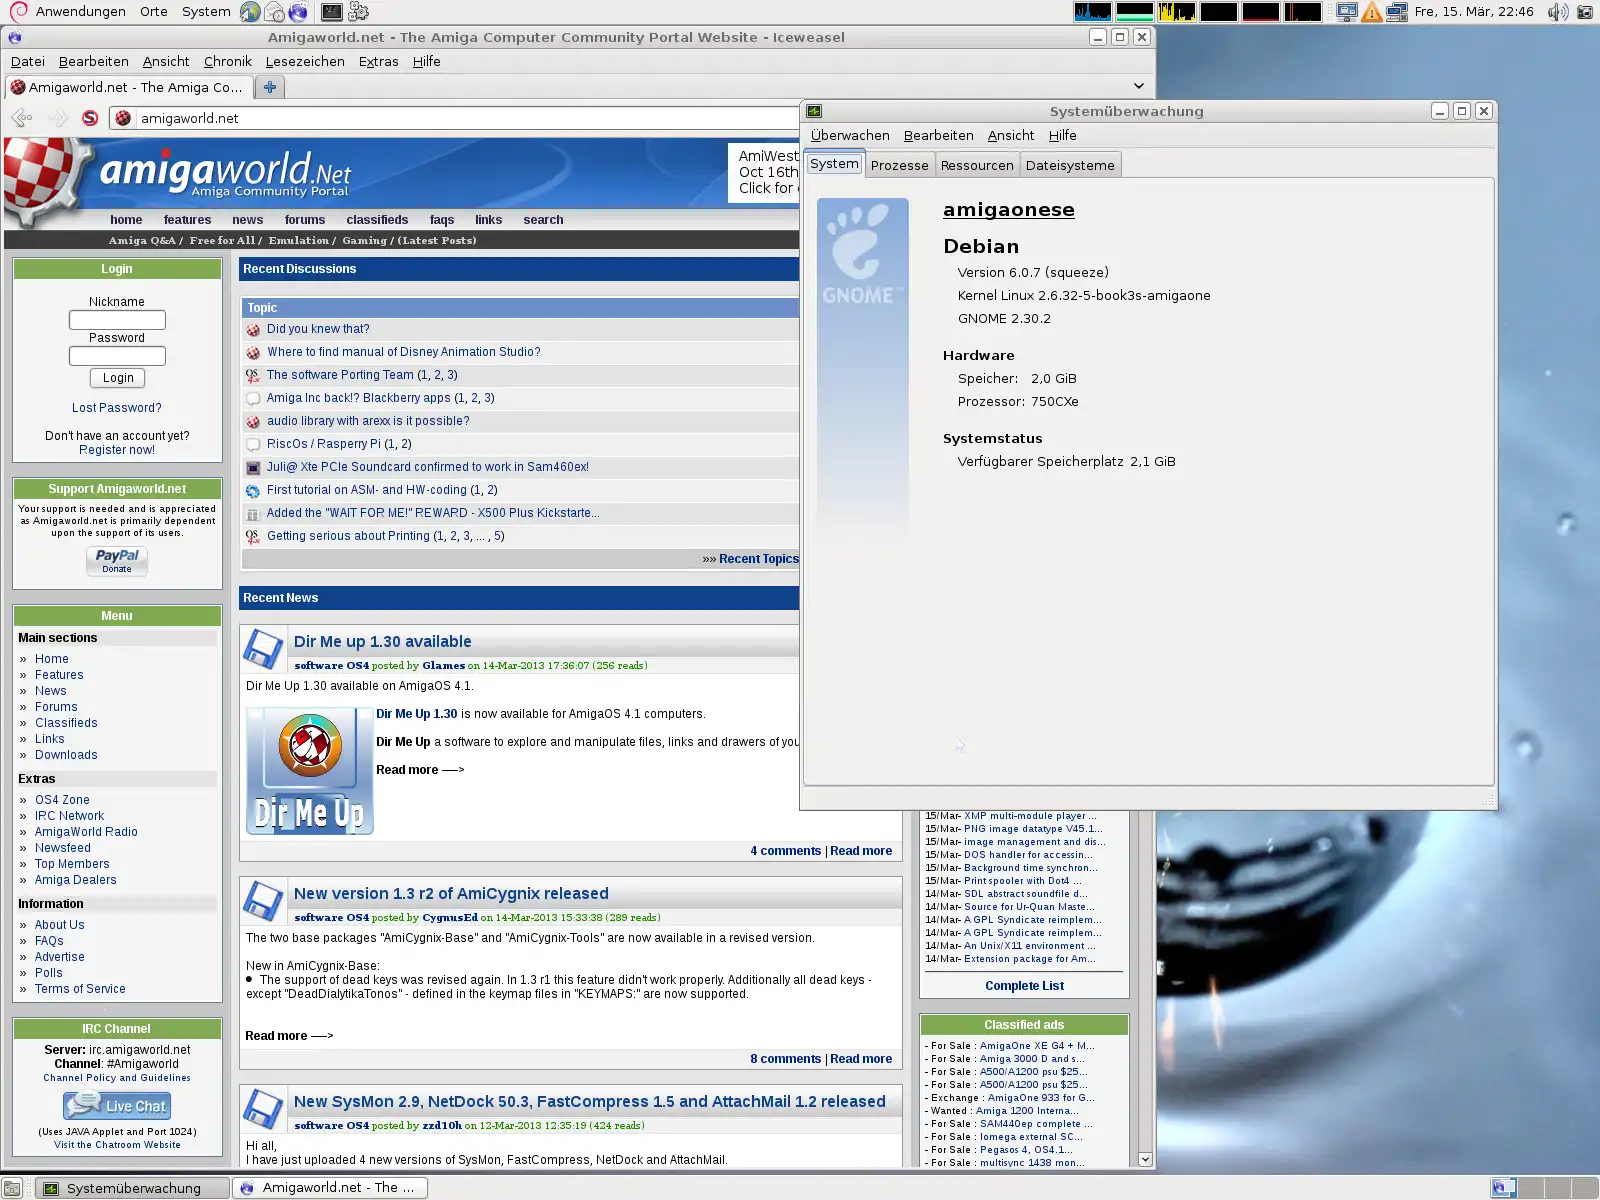Click Amigaworld.net taskbar button
Image resolution: width=1600 pixels, height=1200 pixels.
[330, 1188]
